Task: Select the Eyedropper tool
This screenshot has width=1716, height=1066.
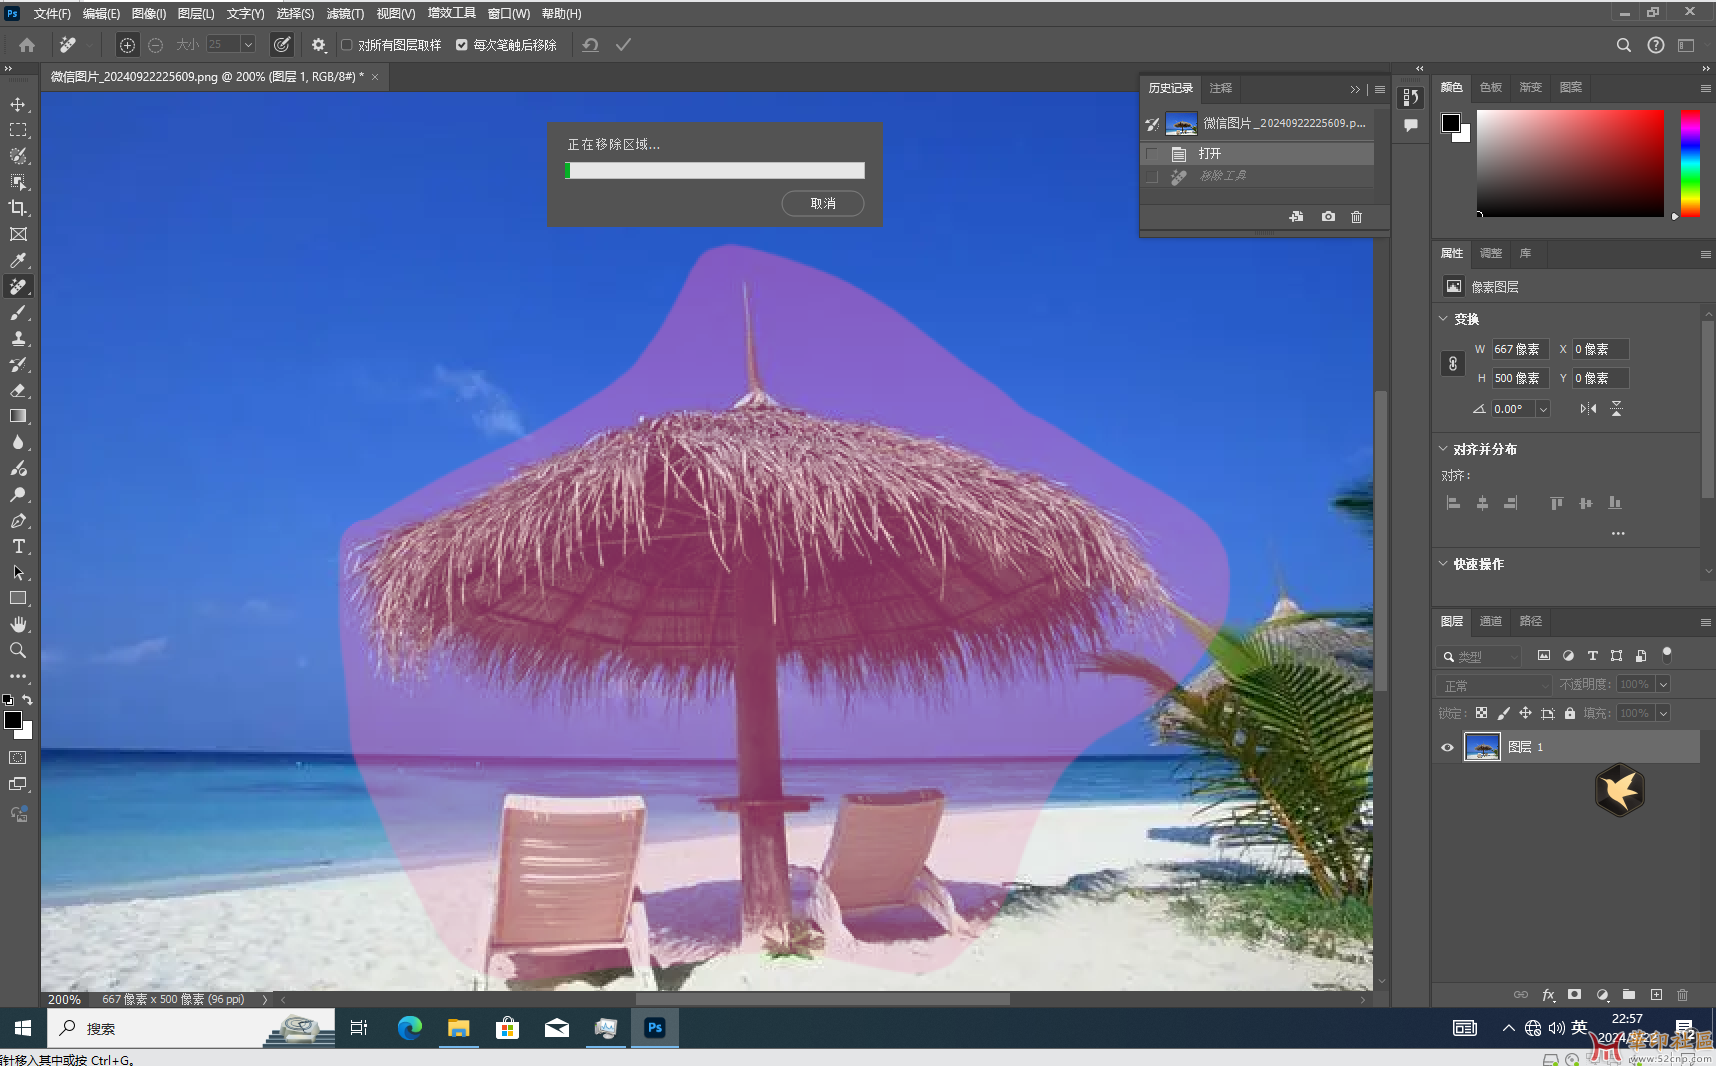Action: point(18,260)
